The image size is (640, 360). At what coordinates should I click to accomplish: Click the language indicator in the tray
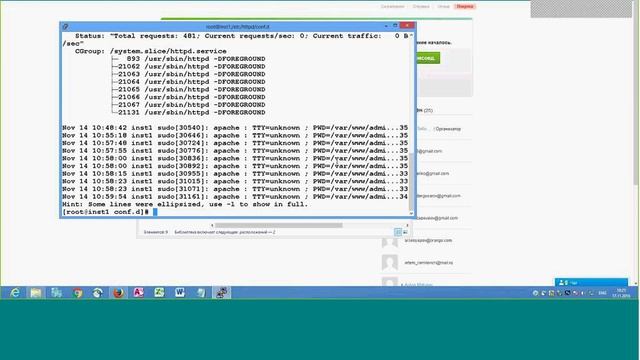(602, 293)
